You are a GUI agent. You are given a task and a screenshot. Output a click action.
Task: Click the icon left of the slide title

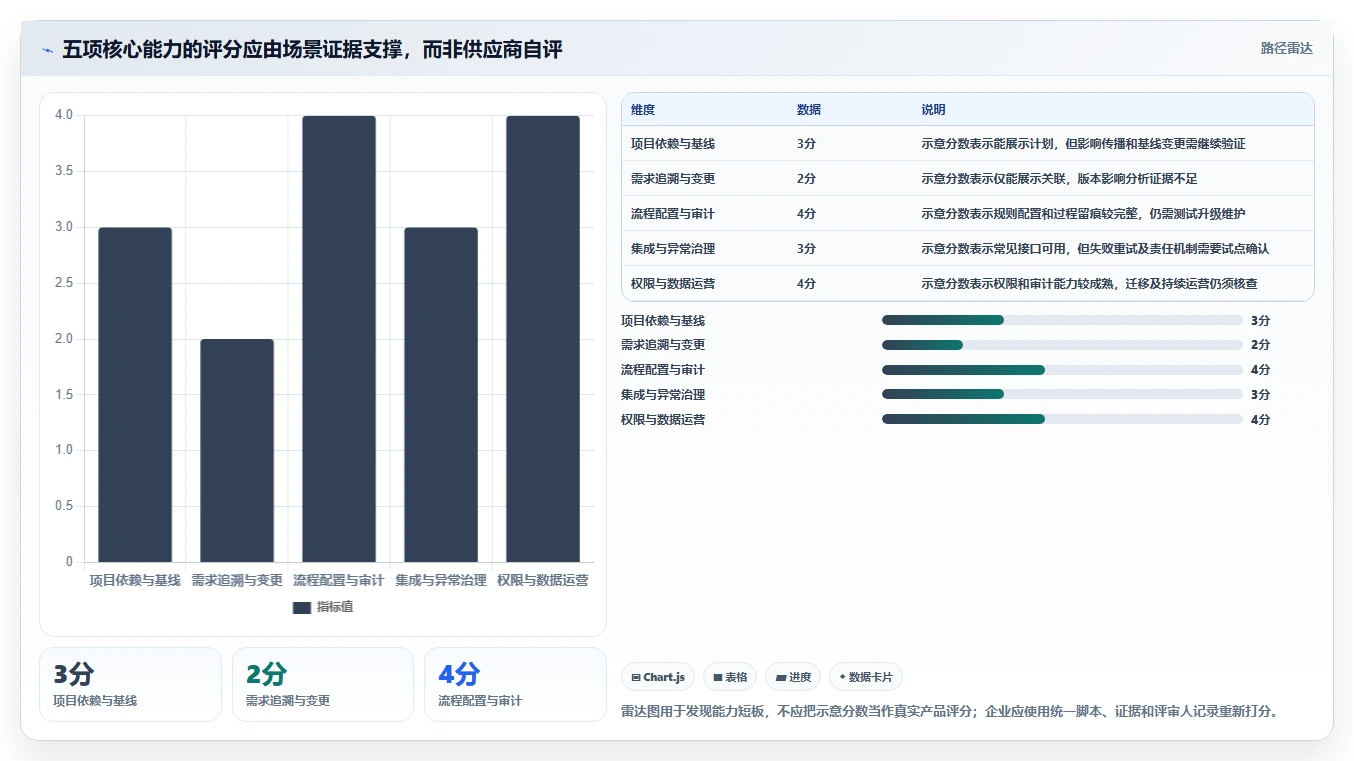point(48,50)
